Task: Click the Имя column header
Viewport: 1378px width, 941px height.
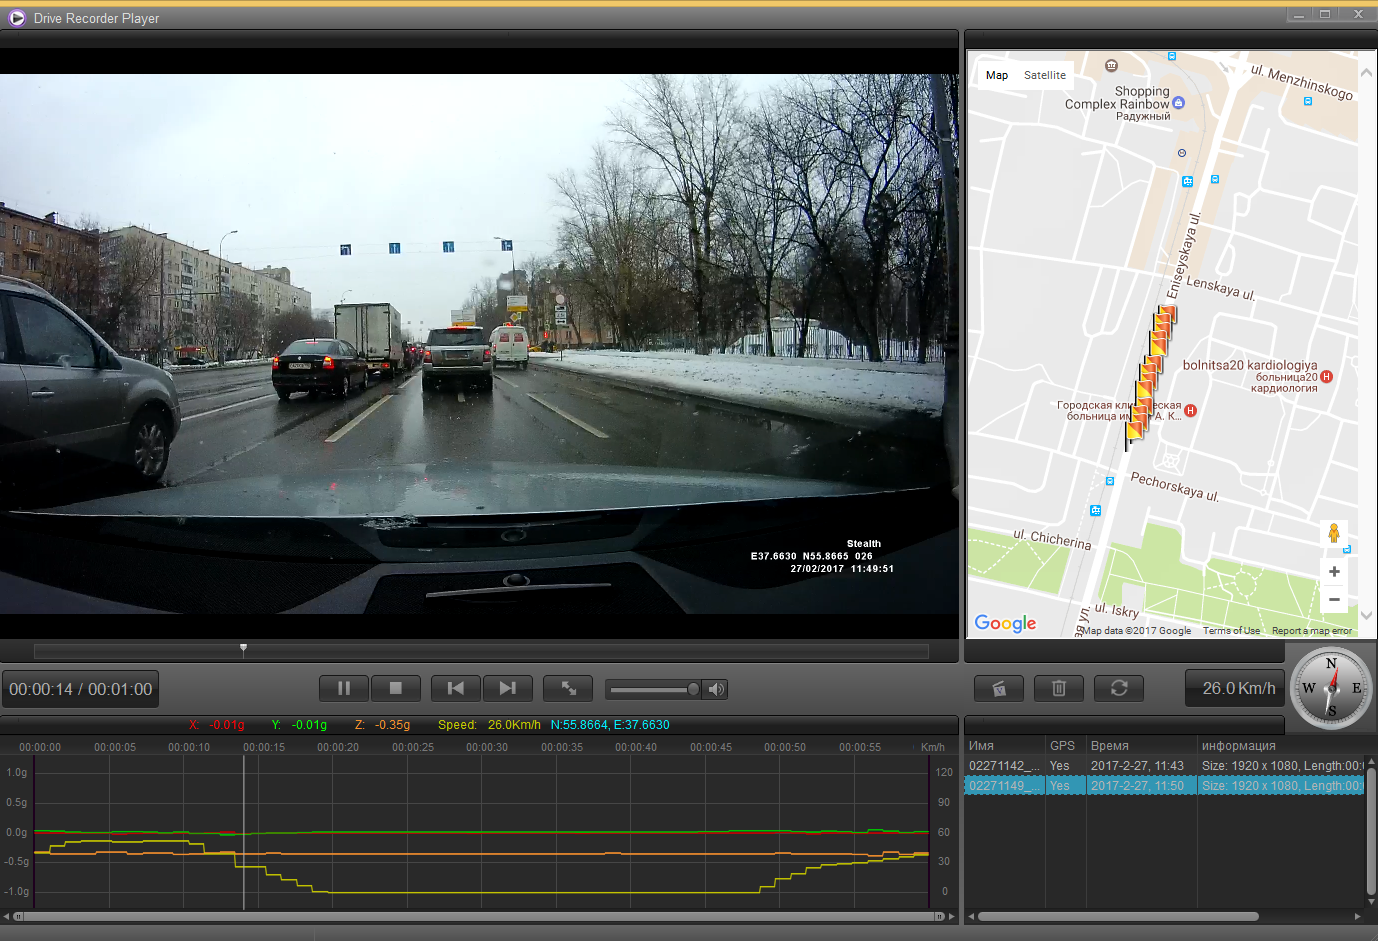Action: [x=1005, y=746]
